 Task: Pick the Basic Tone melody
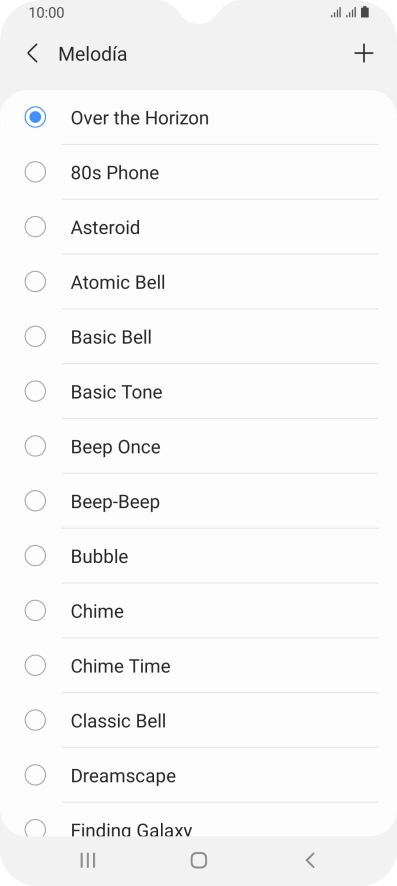199,392
